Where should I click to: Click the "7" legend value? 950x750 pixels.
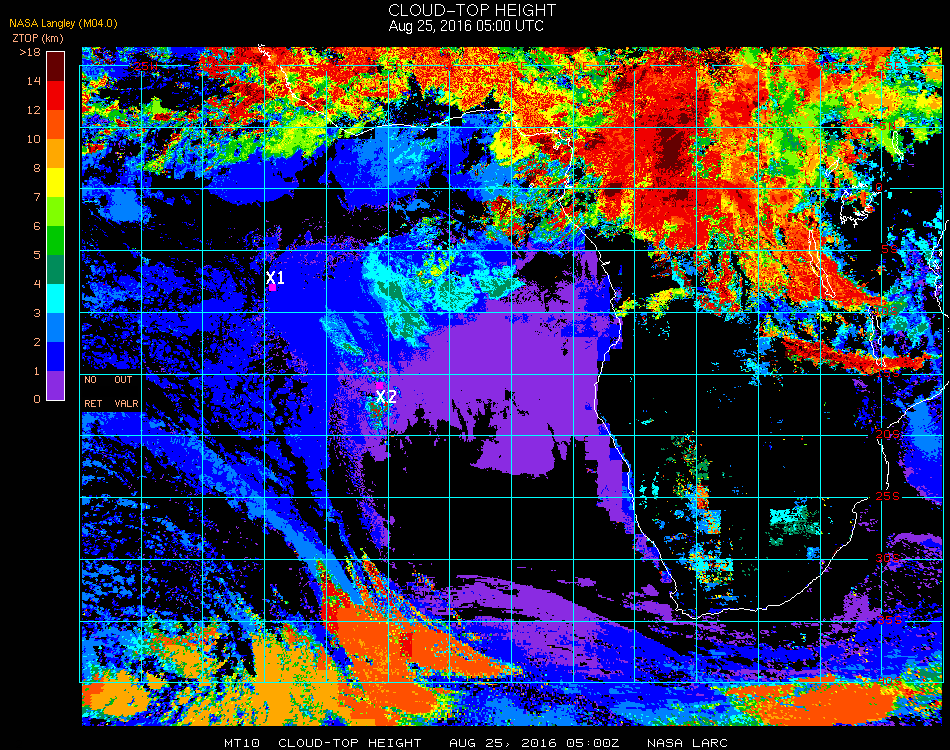(x=37, y=197)
